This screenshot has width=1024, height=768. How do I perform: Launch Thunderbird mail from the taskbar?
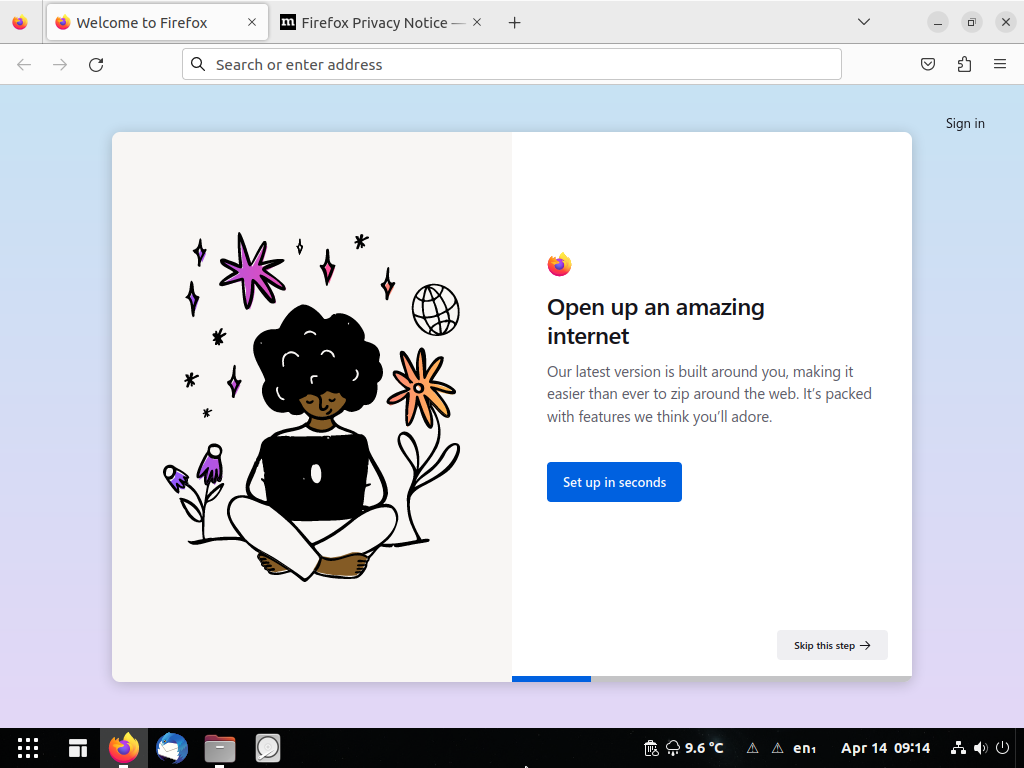tap(172, 748)
